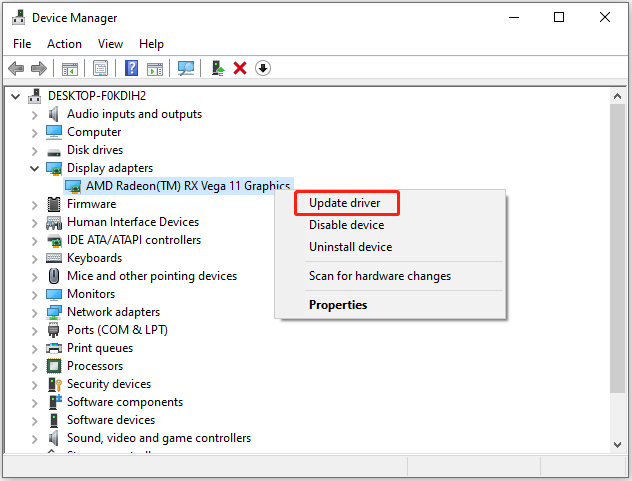Maximize the Device Manager window
The image size is (632, 481).
point(559,17)
